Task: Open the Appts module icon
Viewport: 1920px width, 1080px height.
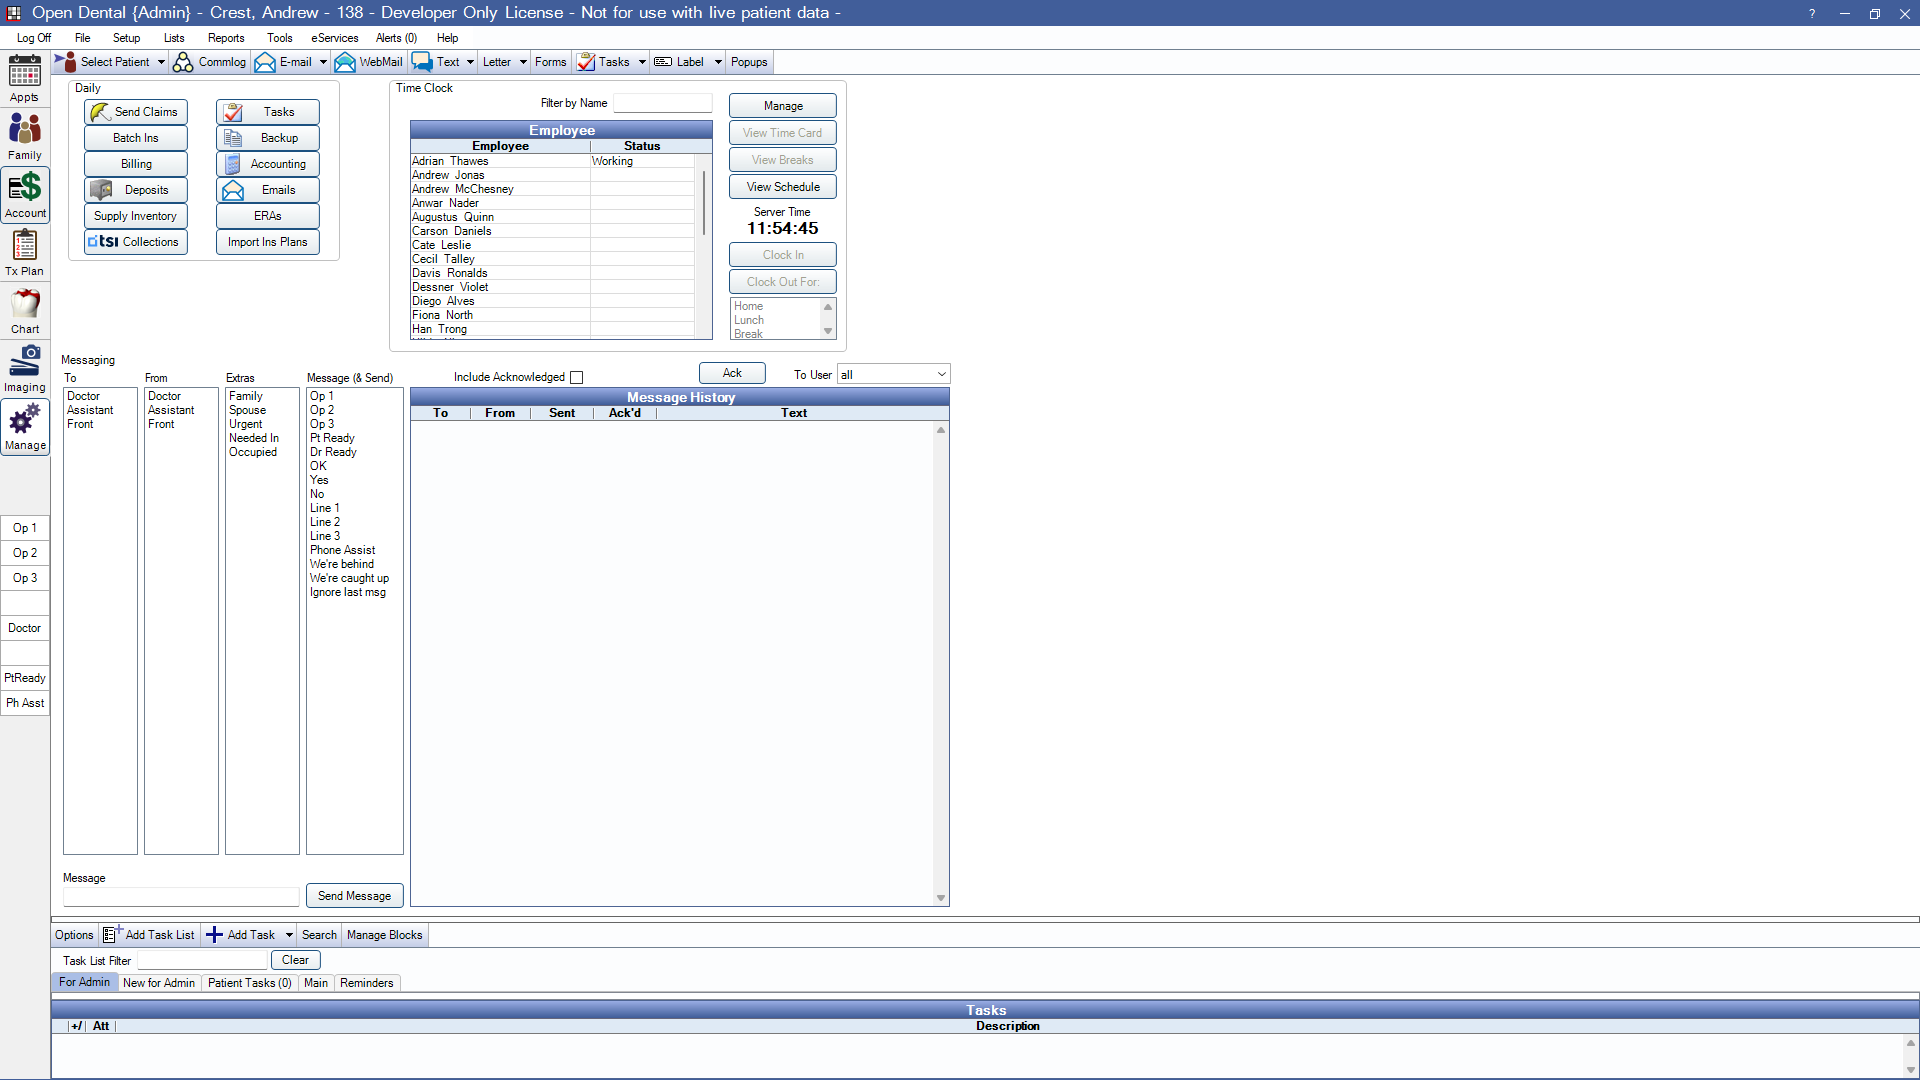Action: (x=25, y=78)
